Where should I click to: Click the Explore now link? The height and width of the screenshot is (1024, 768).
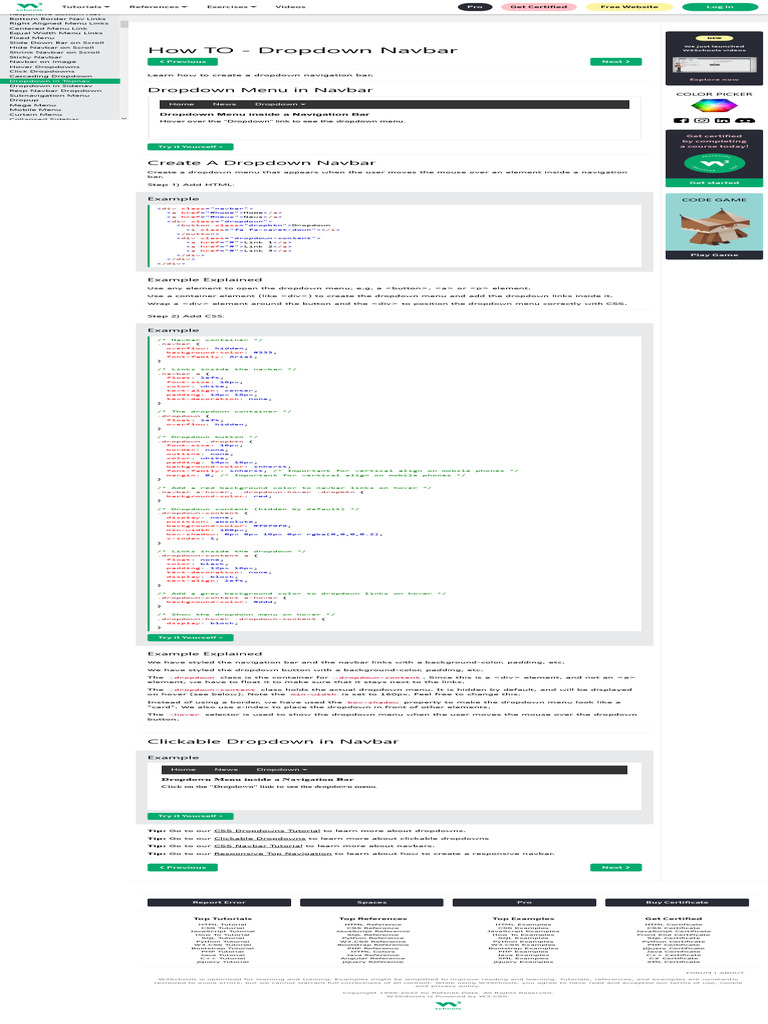click(x=714, y=80)
